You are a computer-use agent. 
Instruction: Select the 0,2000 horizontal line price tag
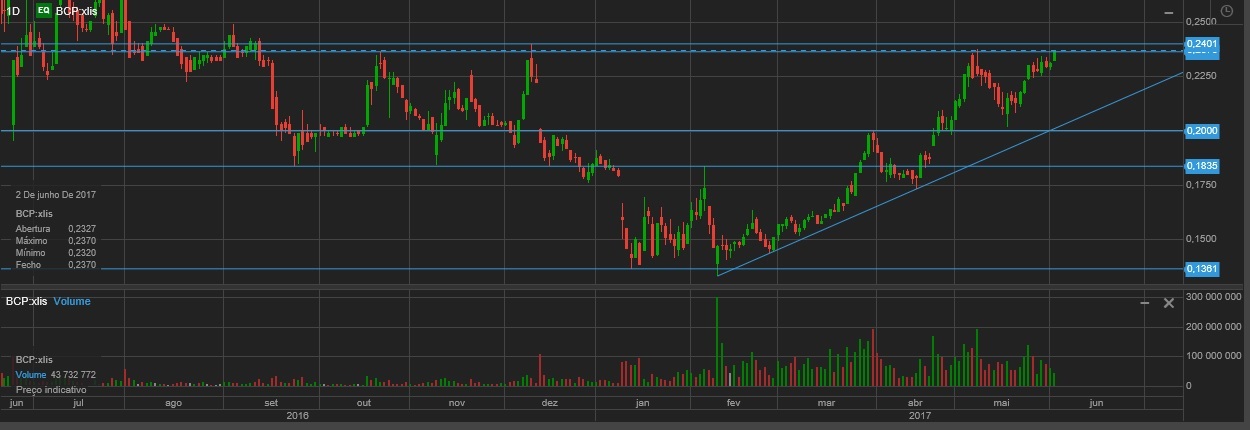1201,131
